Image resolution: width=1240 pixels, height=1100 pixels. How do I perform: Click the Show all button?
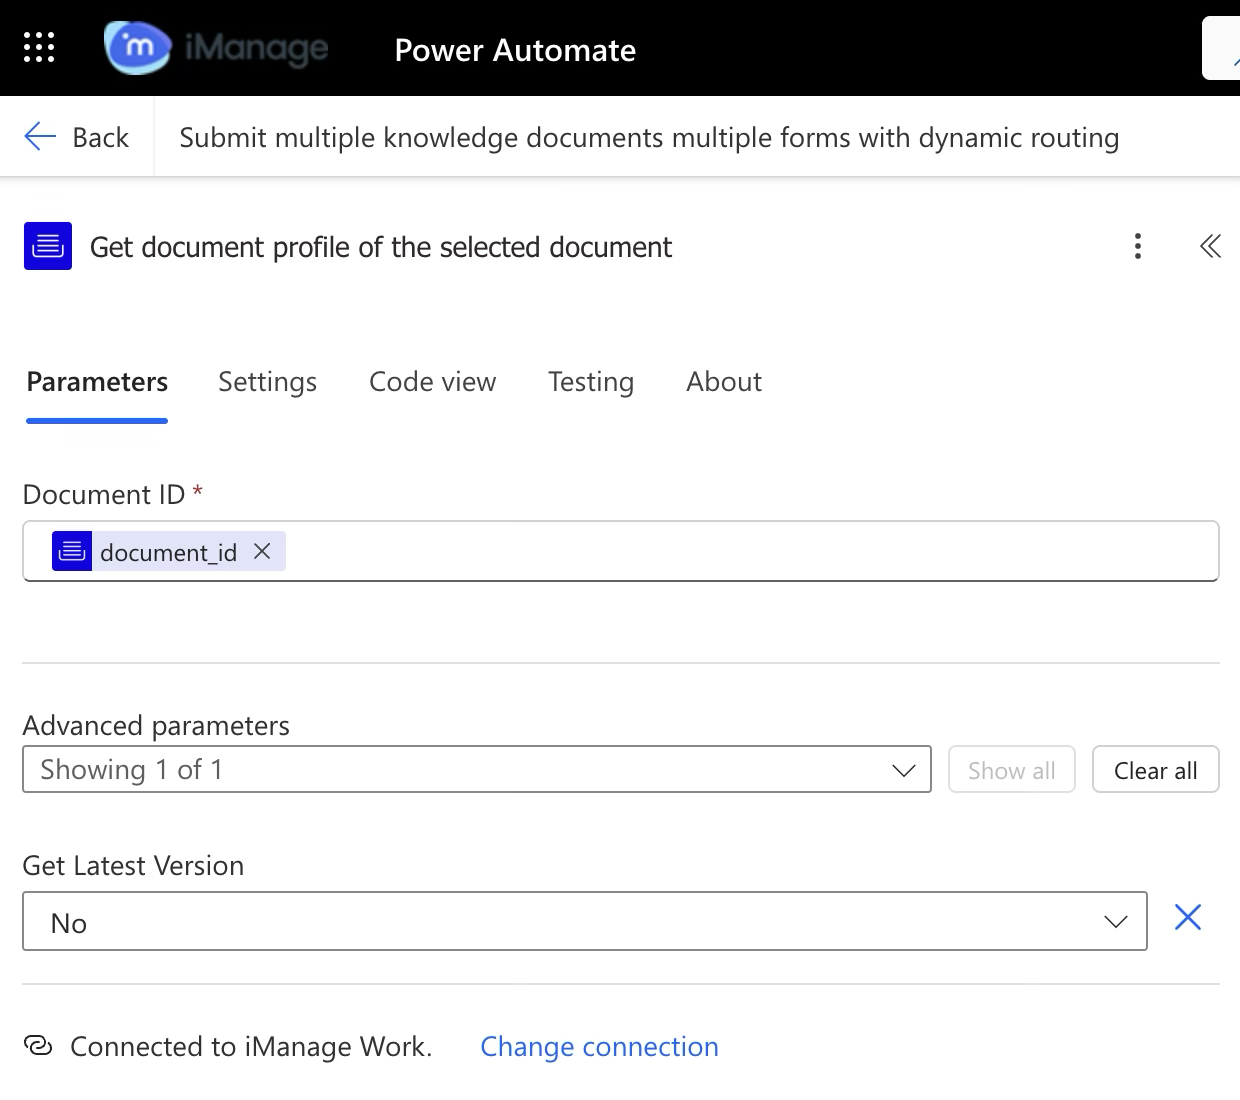click(x=1012, y=770)
